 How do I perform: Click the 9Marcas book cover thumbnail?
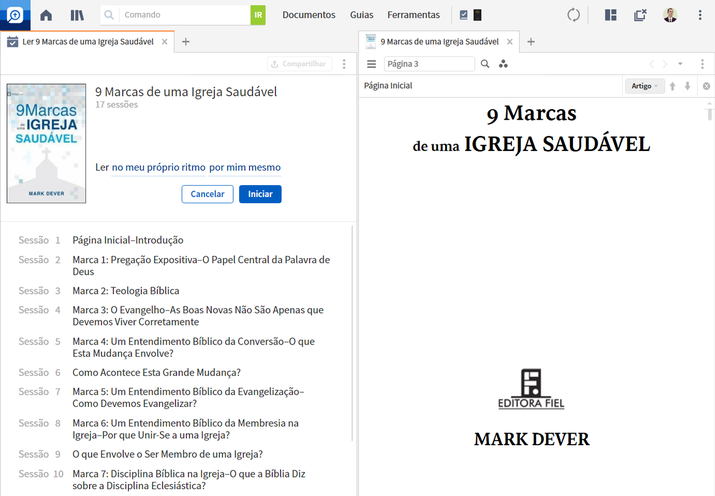46,143
